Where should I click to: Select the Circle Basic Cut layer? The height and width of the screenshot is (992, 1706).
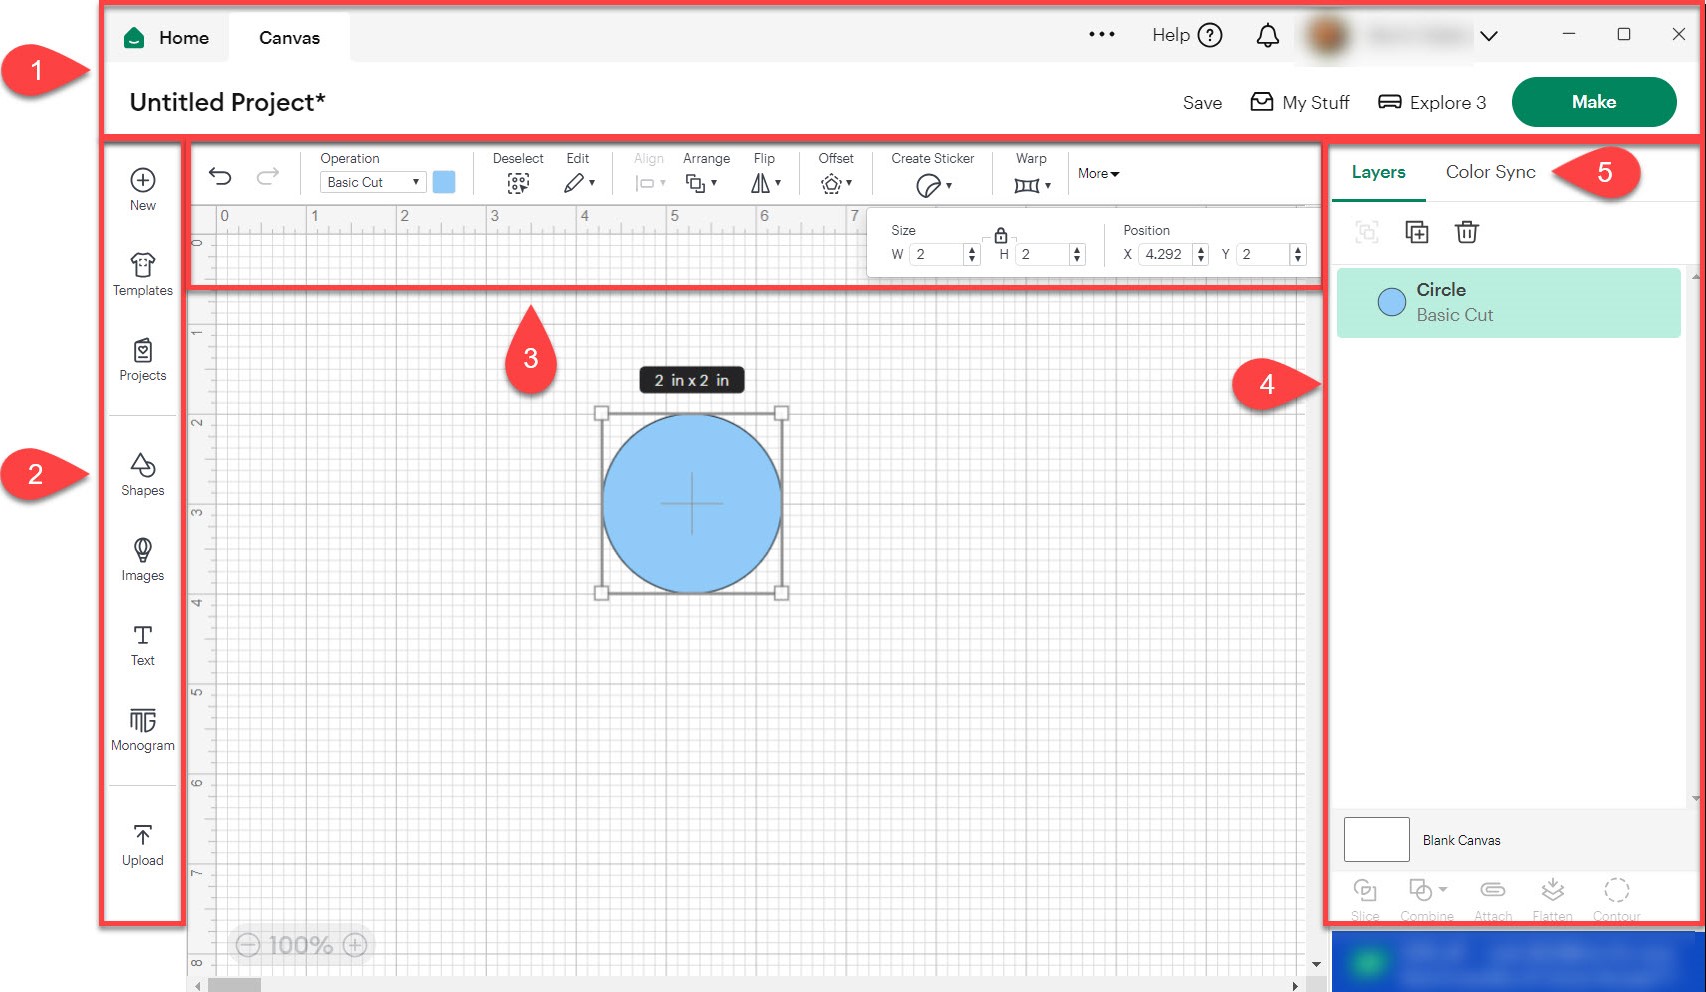click(x=1508, y=302)
